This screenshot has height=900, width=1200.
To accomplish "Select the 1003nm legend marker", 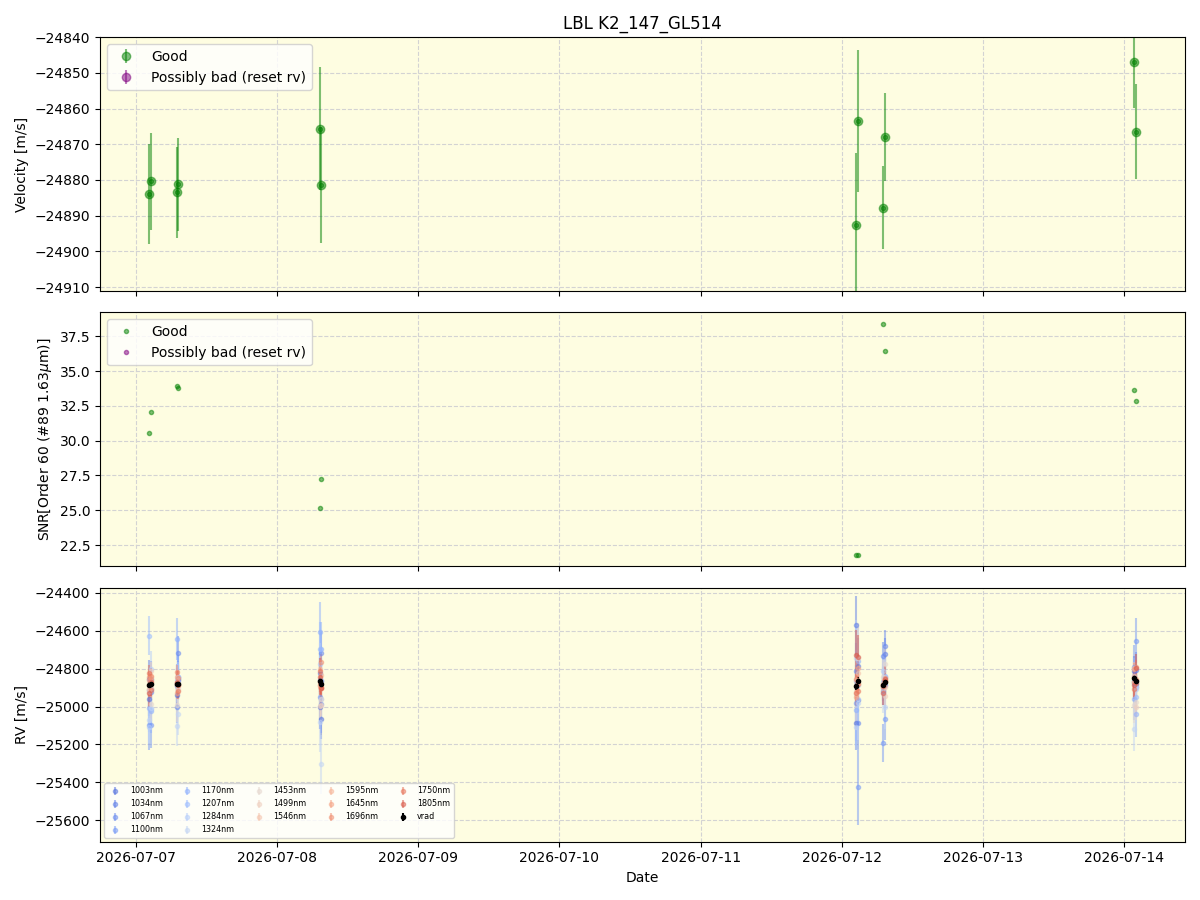I will click(x=115, y=791).
